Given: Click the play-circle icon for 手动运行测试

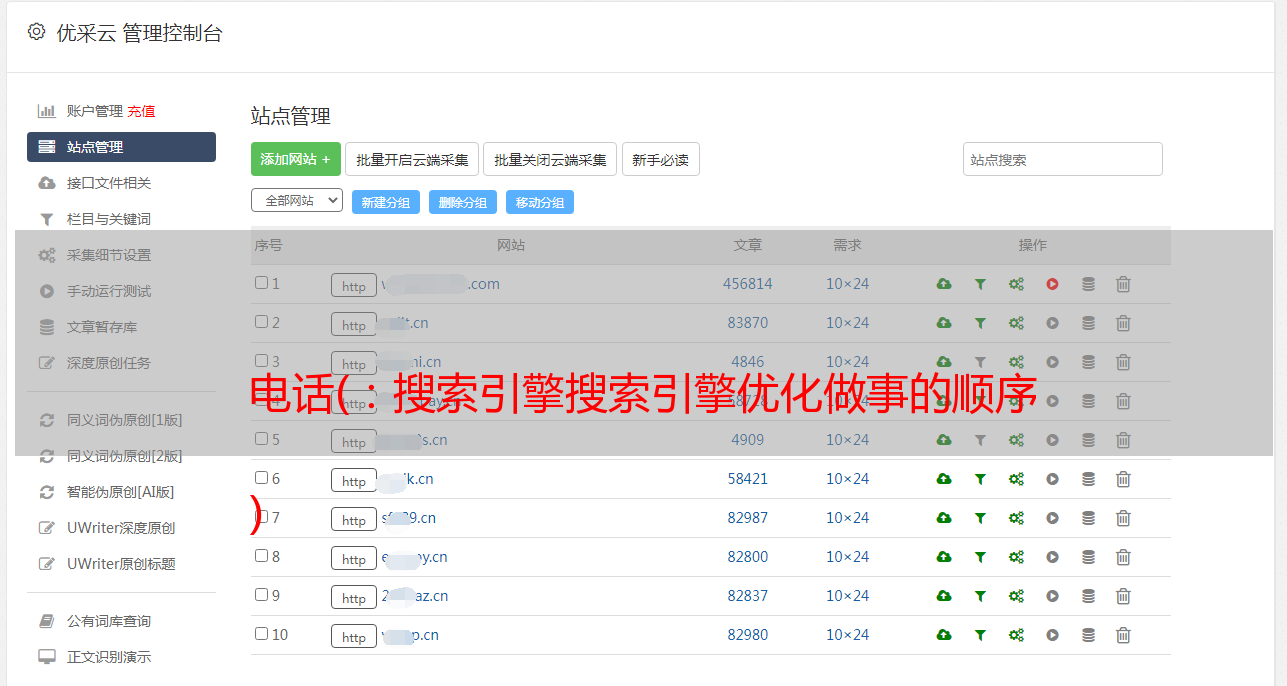Looking at the screenshot, I should pyautogui.click(x=46, y=291).
